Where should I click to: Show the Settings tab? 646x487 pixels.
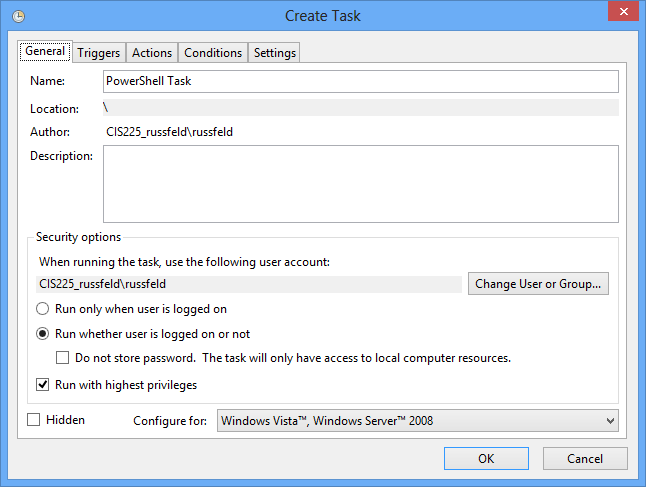point(275,53)
